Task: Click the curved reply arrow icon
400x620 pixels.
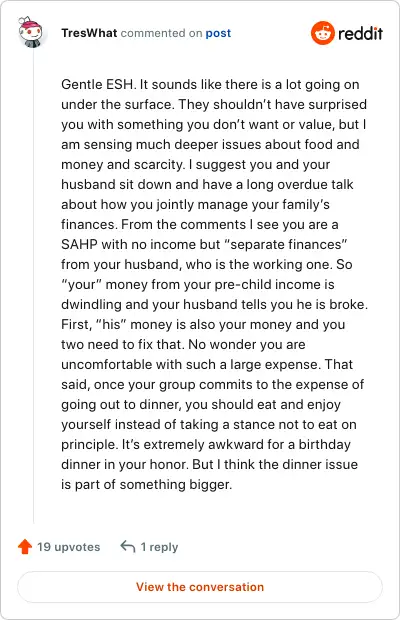Action: (128, 546)
